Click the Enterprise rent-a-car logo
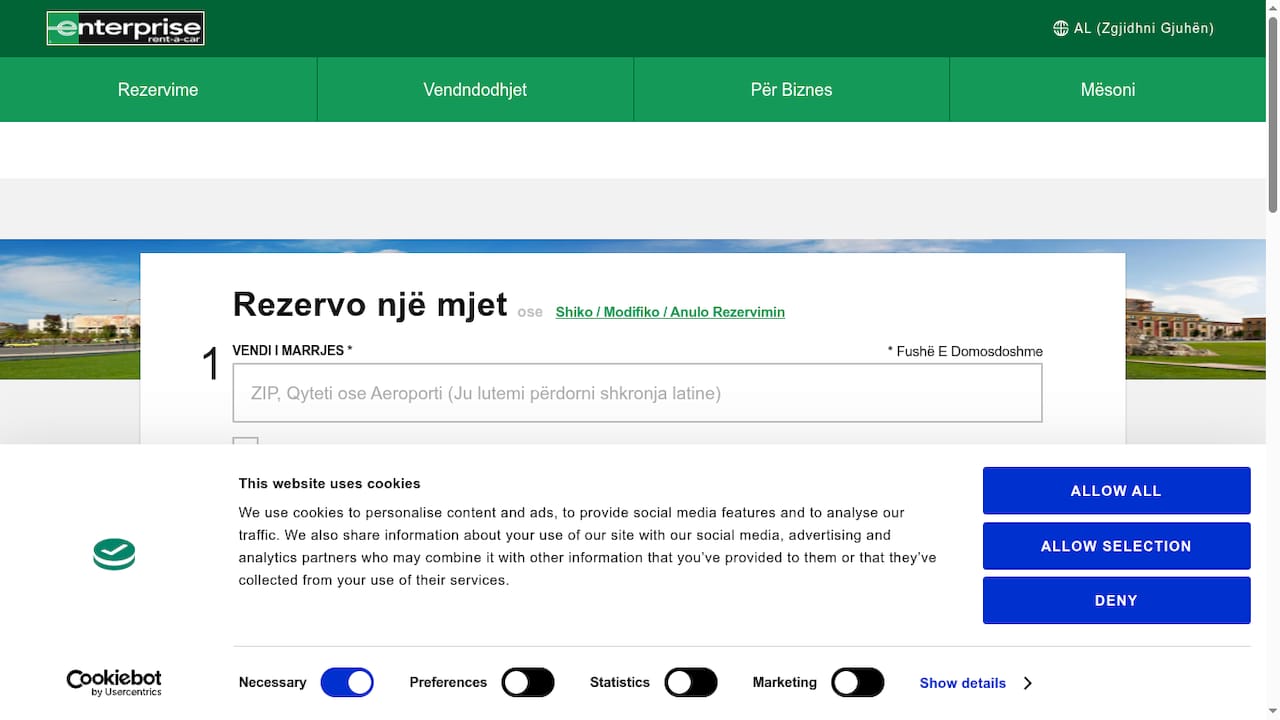Screen dimensions: 1280x720 coord(124,28)
